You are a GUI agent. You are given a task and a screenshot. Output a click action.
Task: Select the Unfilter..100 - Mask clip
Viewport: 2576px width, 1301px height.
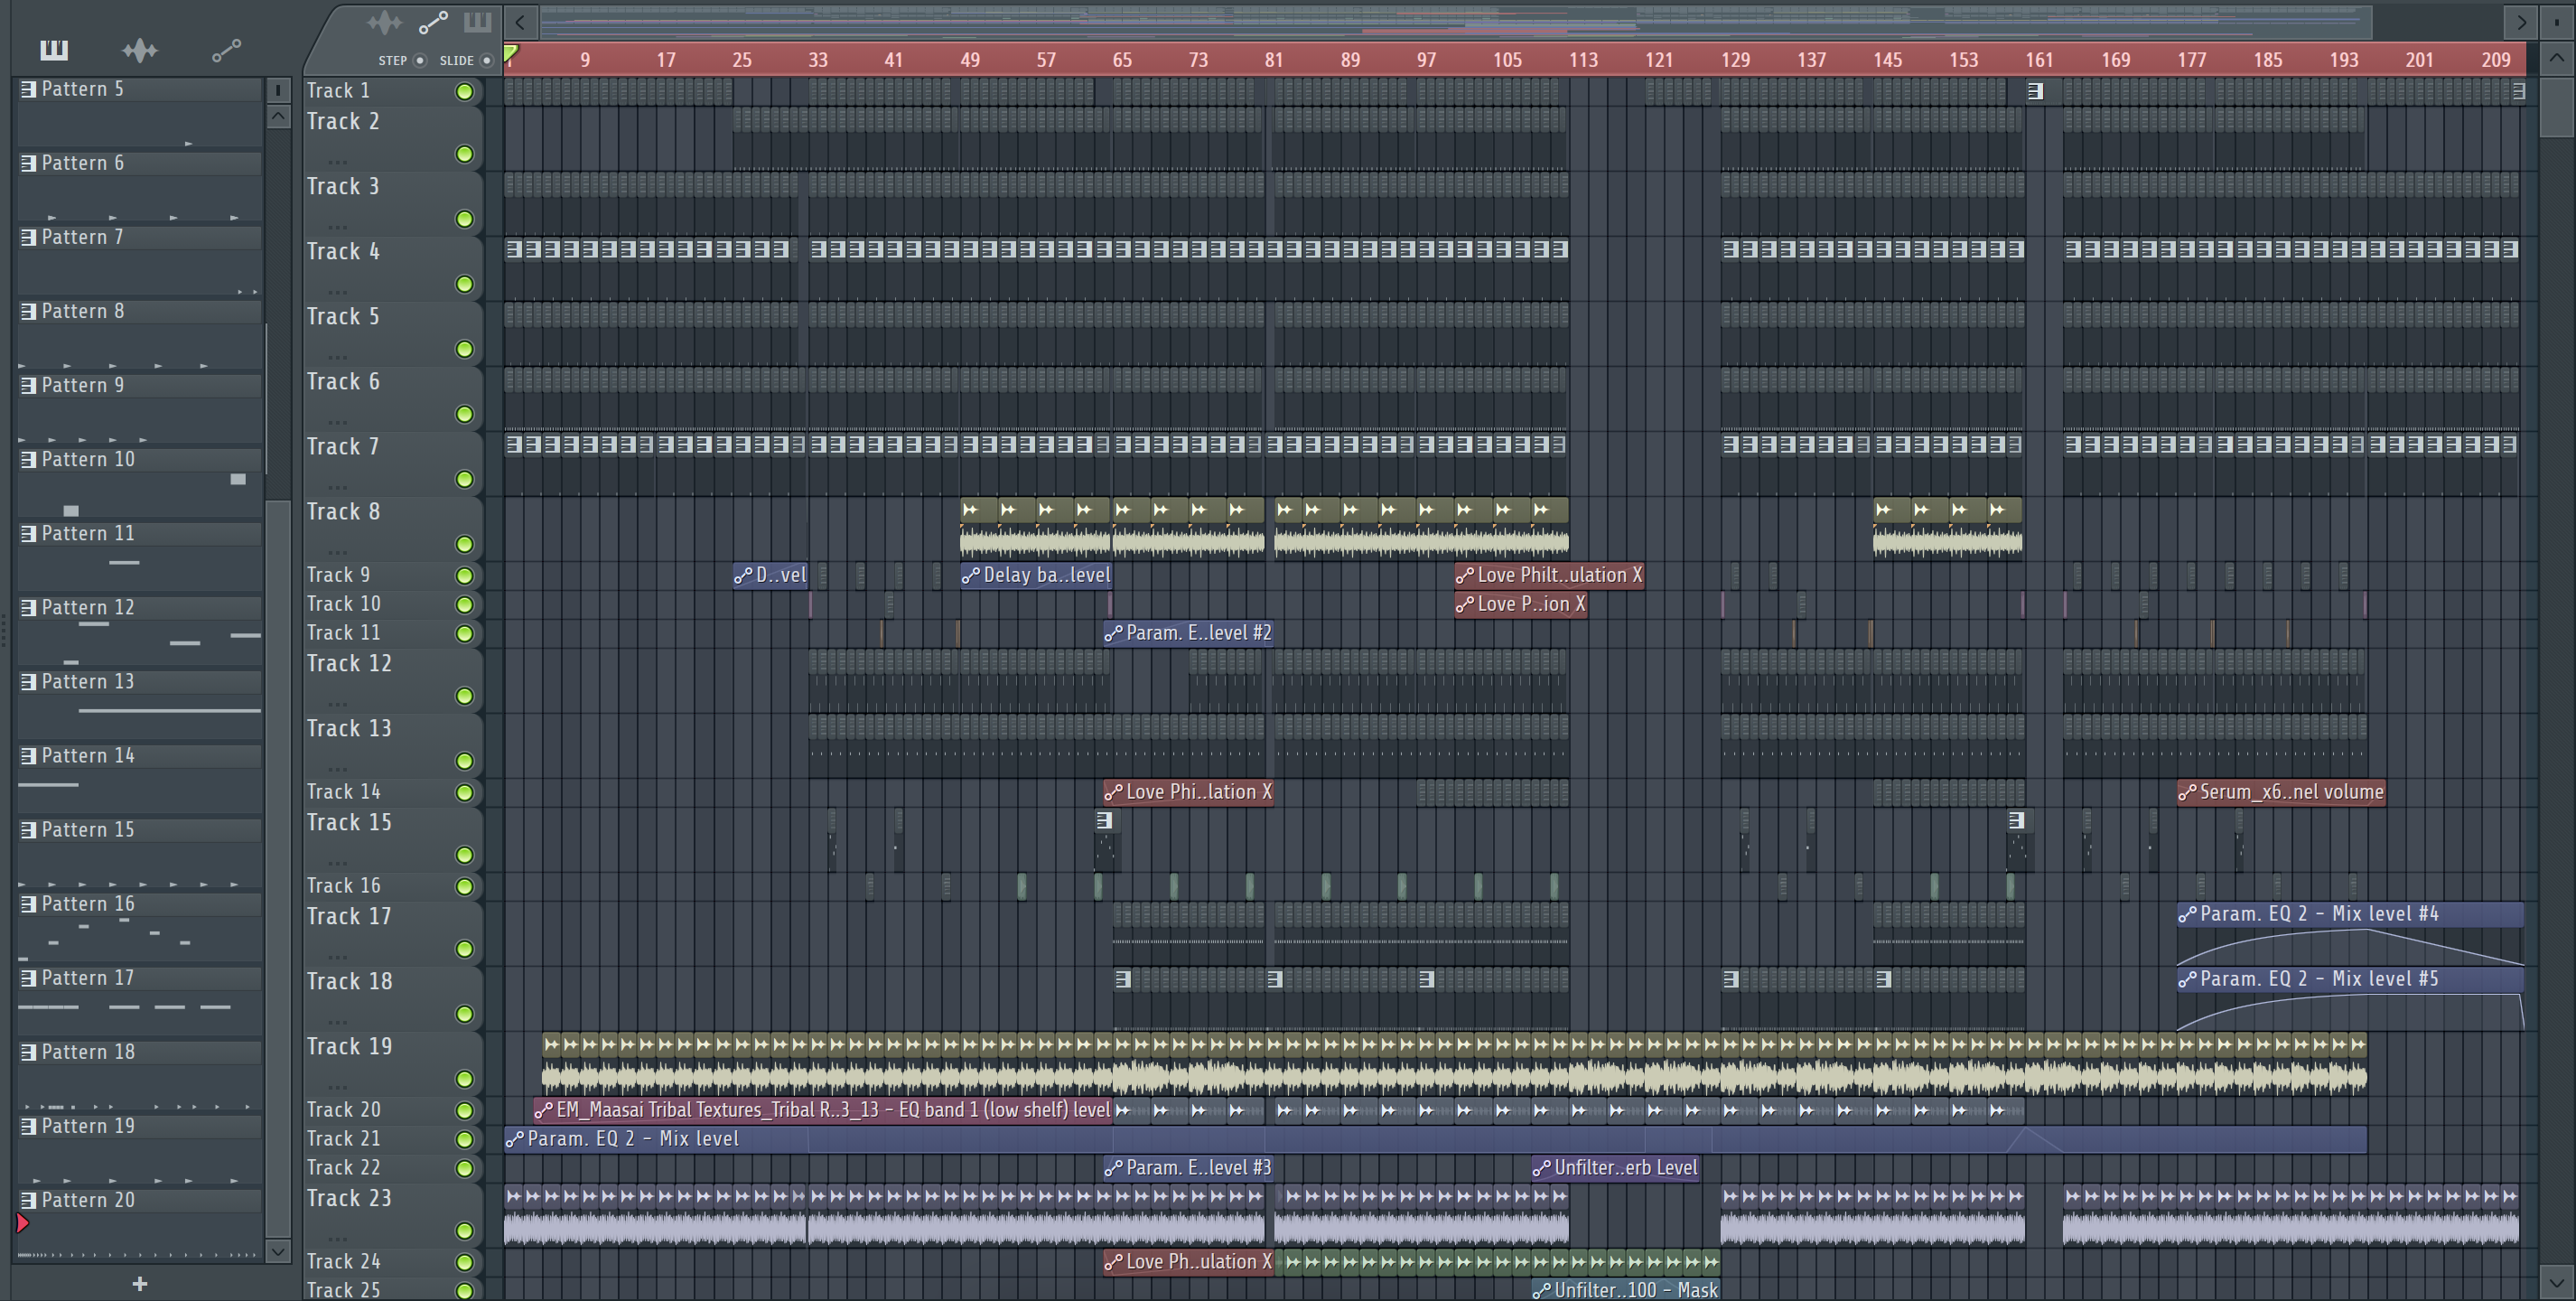[x=1626, y=1291]
